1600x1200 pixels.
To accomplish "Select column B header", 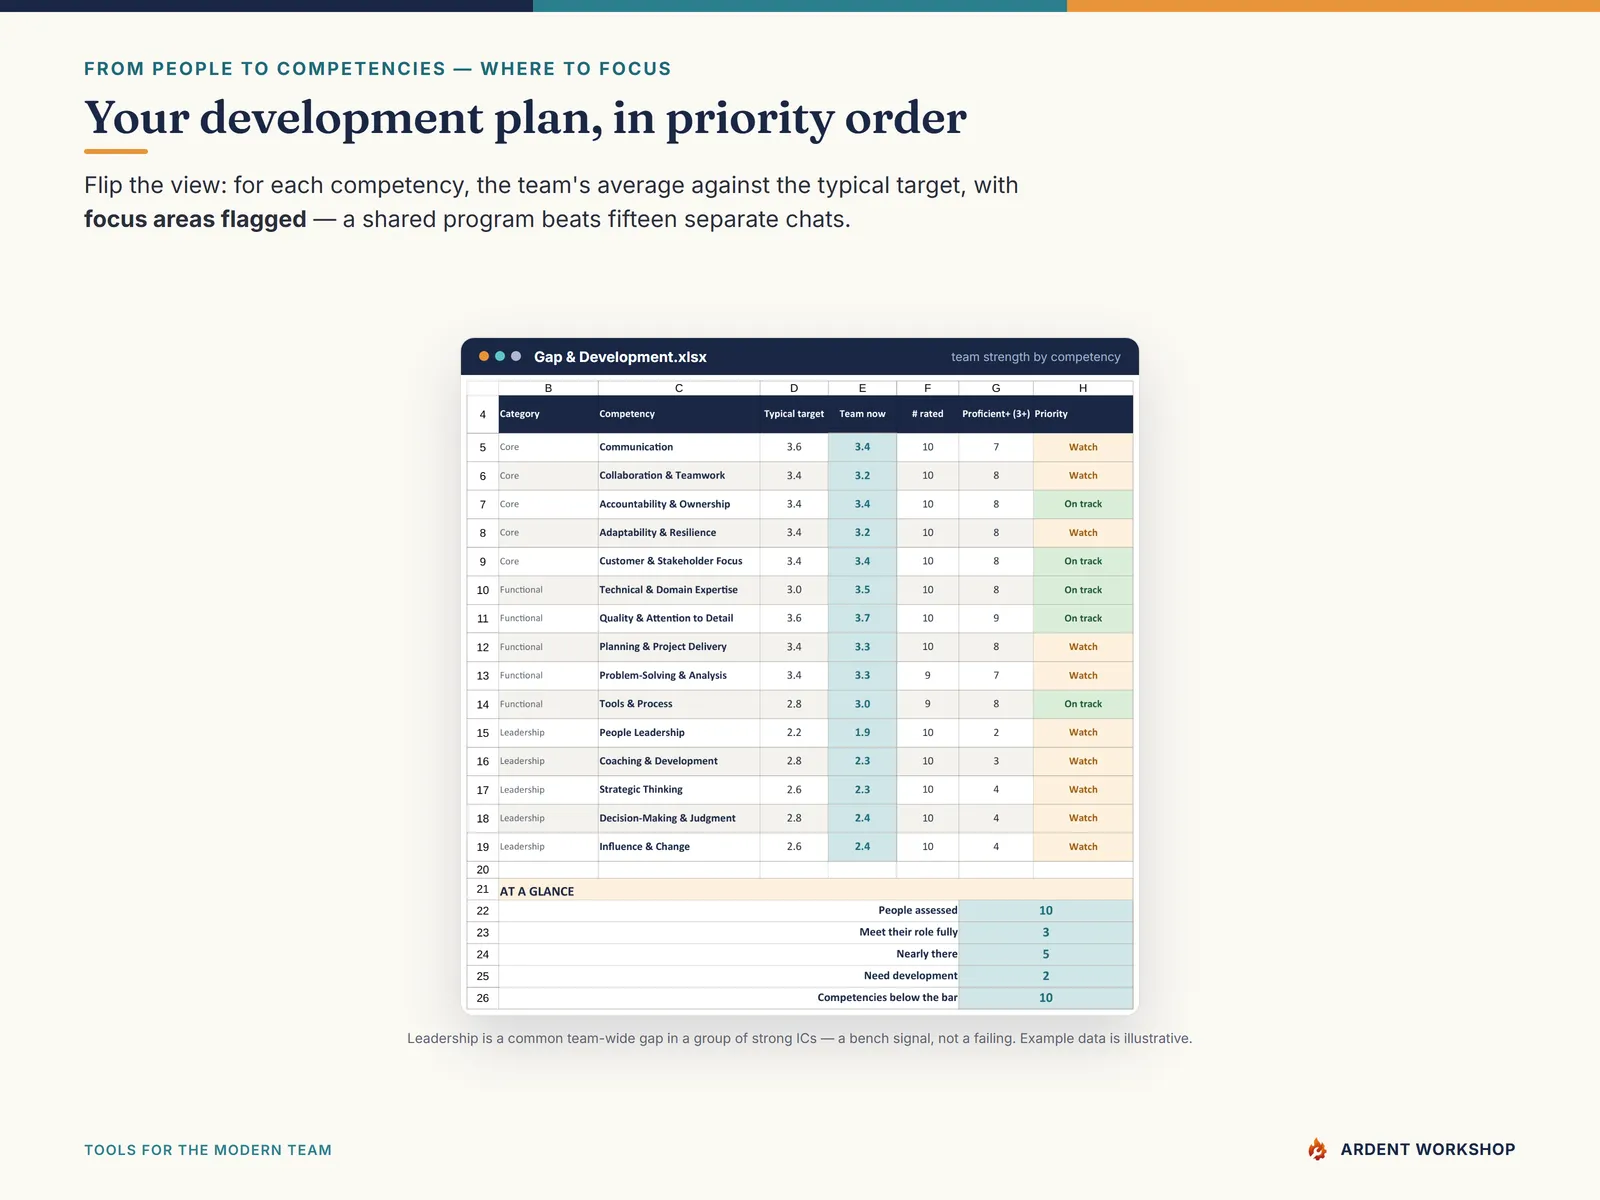I will [x=548, y=388].
